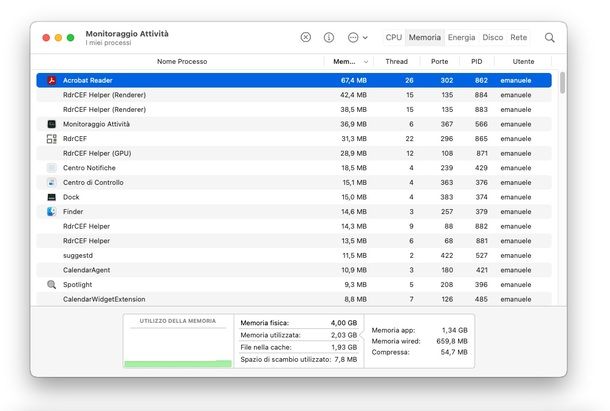This screenshot has width=610, height=411.
Task: Click the process list vertical scrollbar thumb
Action: point(562,83)
